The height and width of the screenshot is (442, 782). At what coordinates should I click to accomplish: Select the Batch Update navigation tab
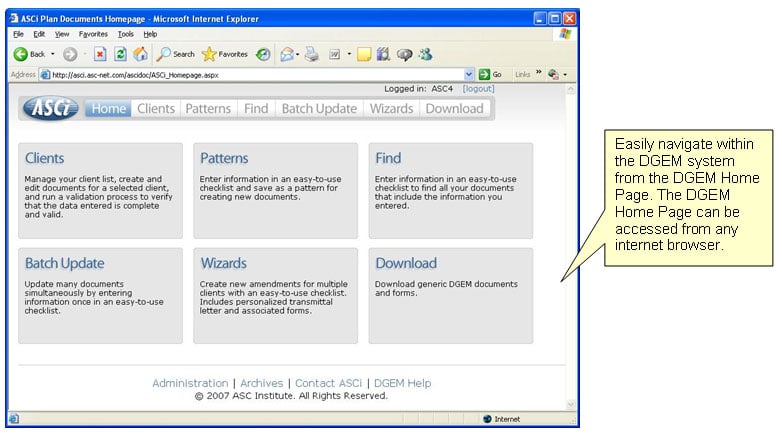(x=319, y=108)
